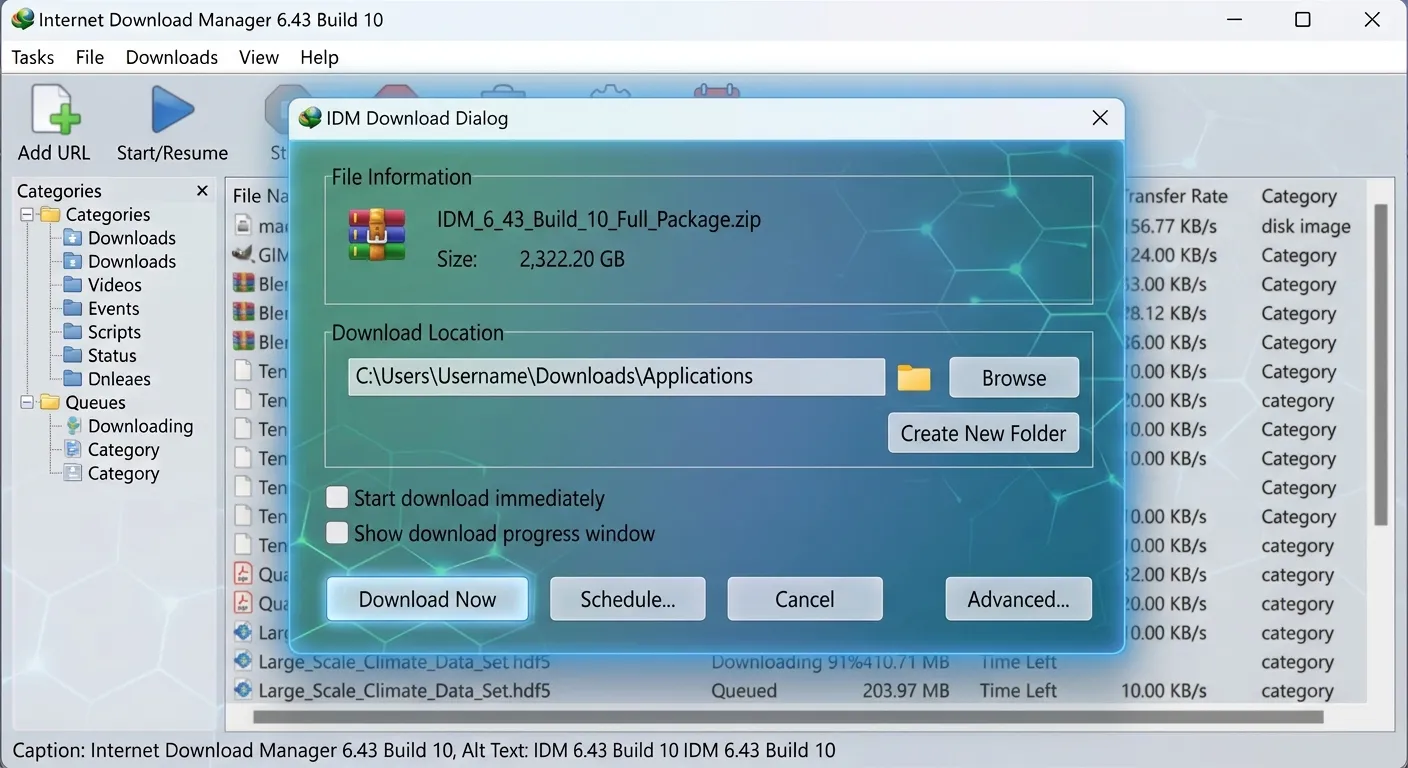Click the Browse button
This screenshot has width=1408, height=768.
tap(1014, 378)
